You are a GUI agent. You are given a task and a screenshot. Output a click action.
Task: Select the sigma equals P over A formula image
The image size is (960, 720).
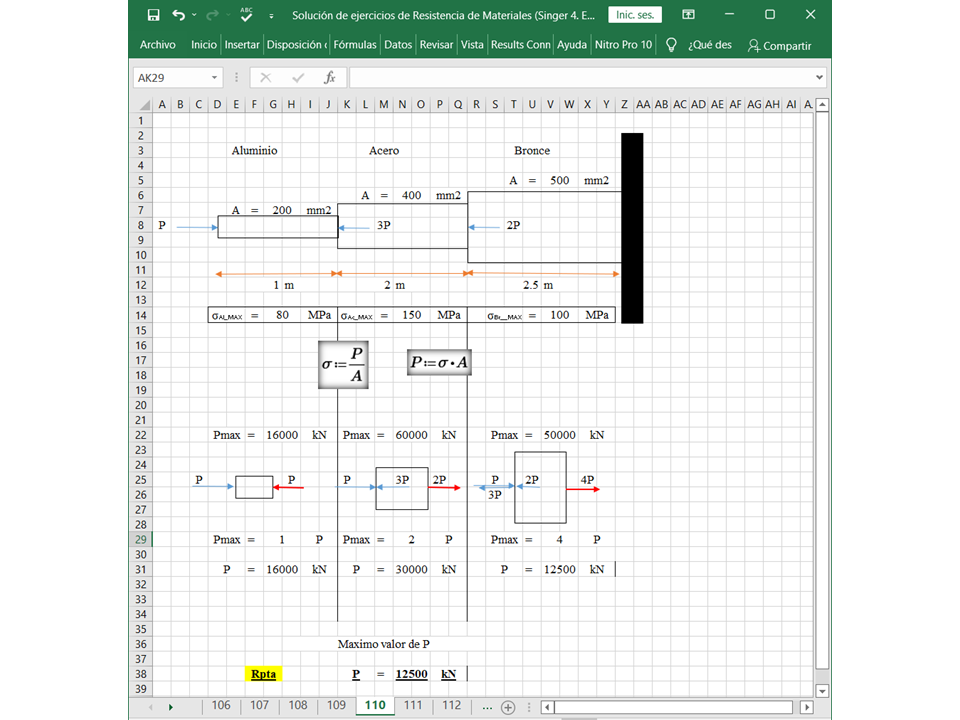pos(343,365)
